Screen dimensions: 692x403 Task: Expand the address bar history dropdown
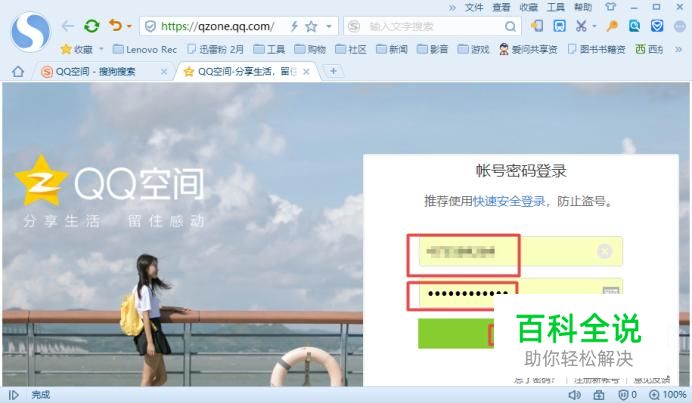tap(329, 26)
